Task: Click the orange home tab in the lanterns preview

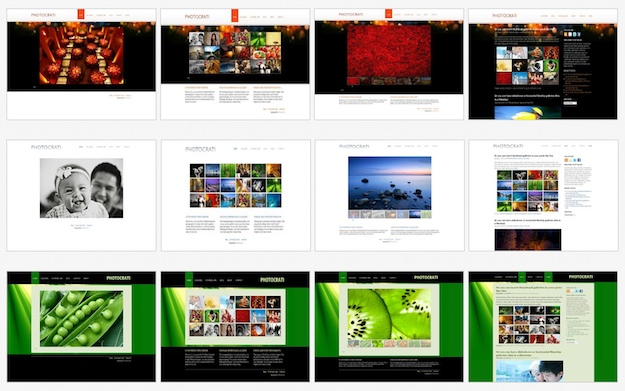Action: pos(81,14)
